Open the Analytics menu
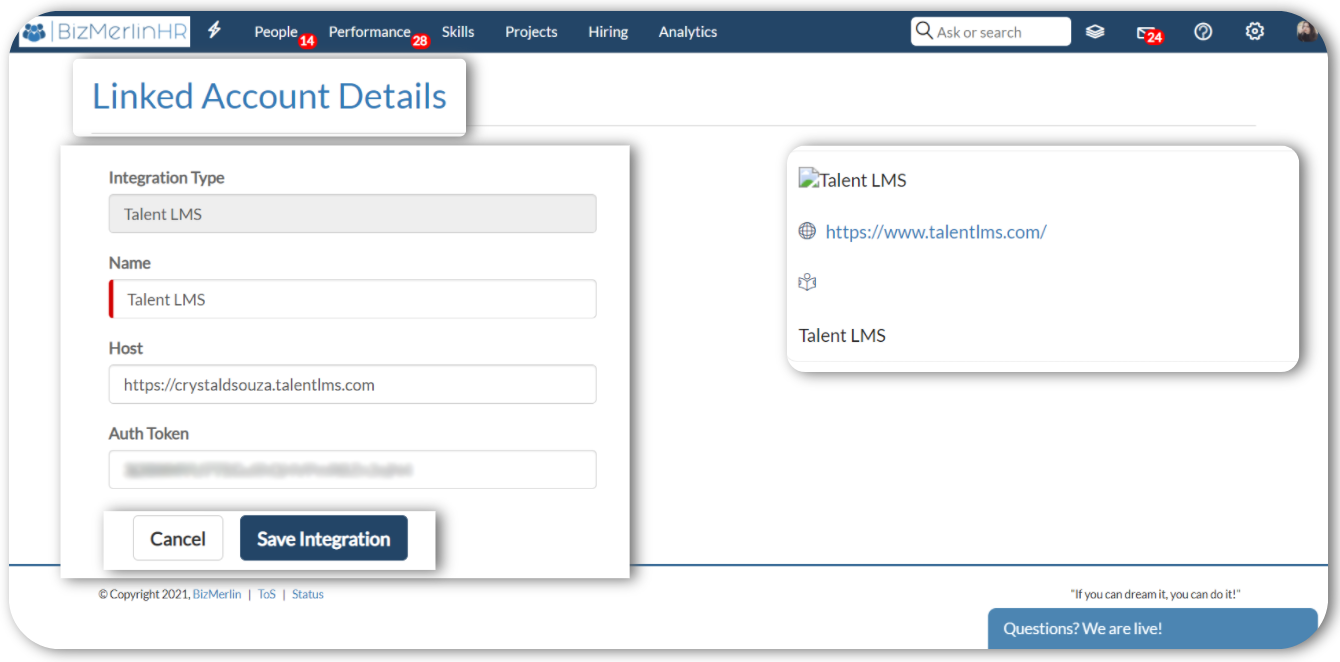 point(688,32)
